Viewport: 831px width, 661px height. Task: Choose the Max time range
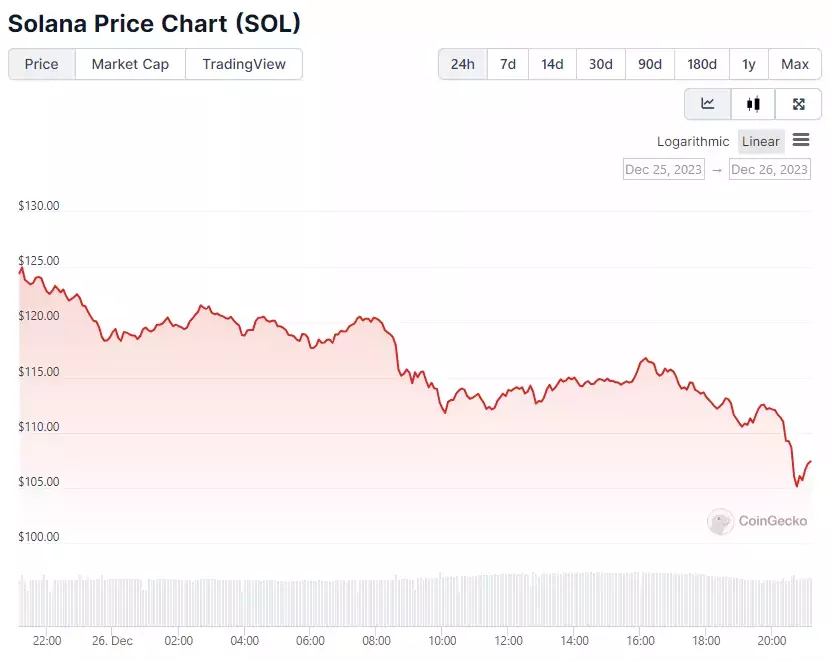(794, 64)
